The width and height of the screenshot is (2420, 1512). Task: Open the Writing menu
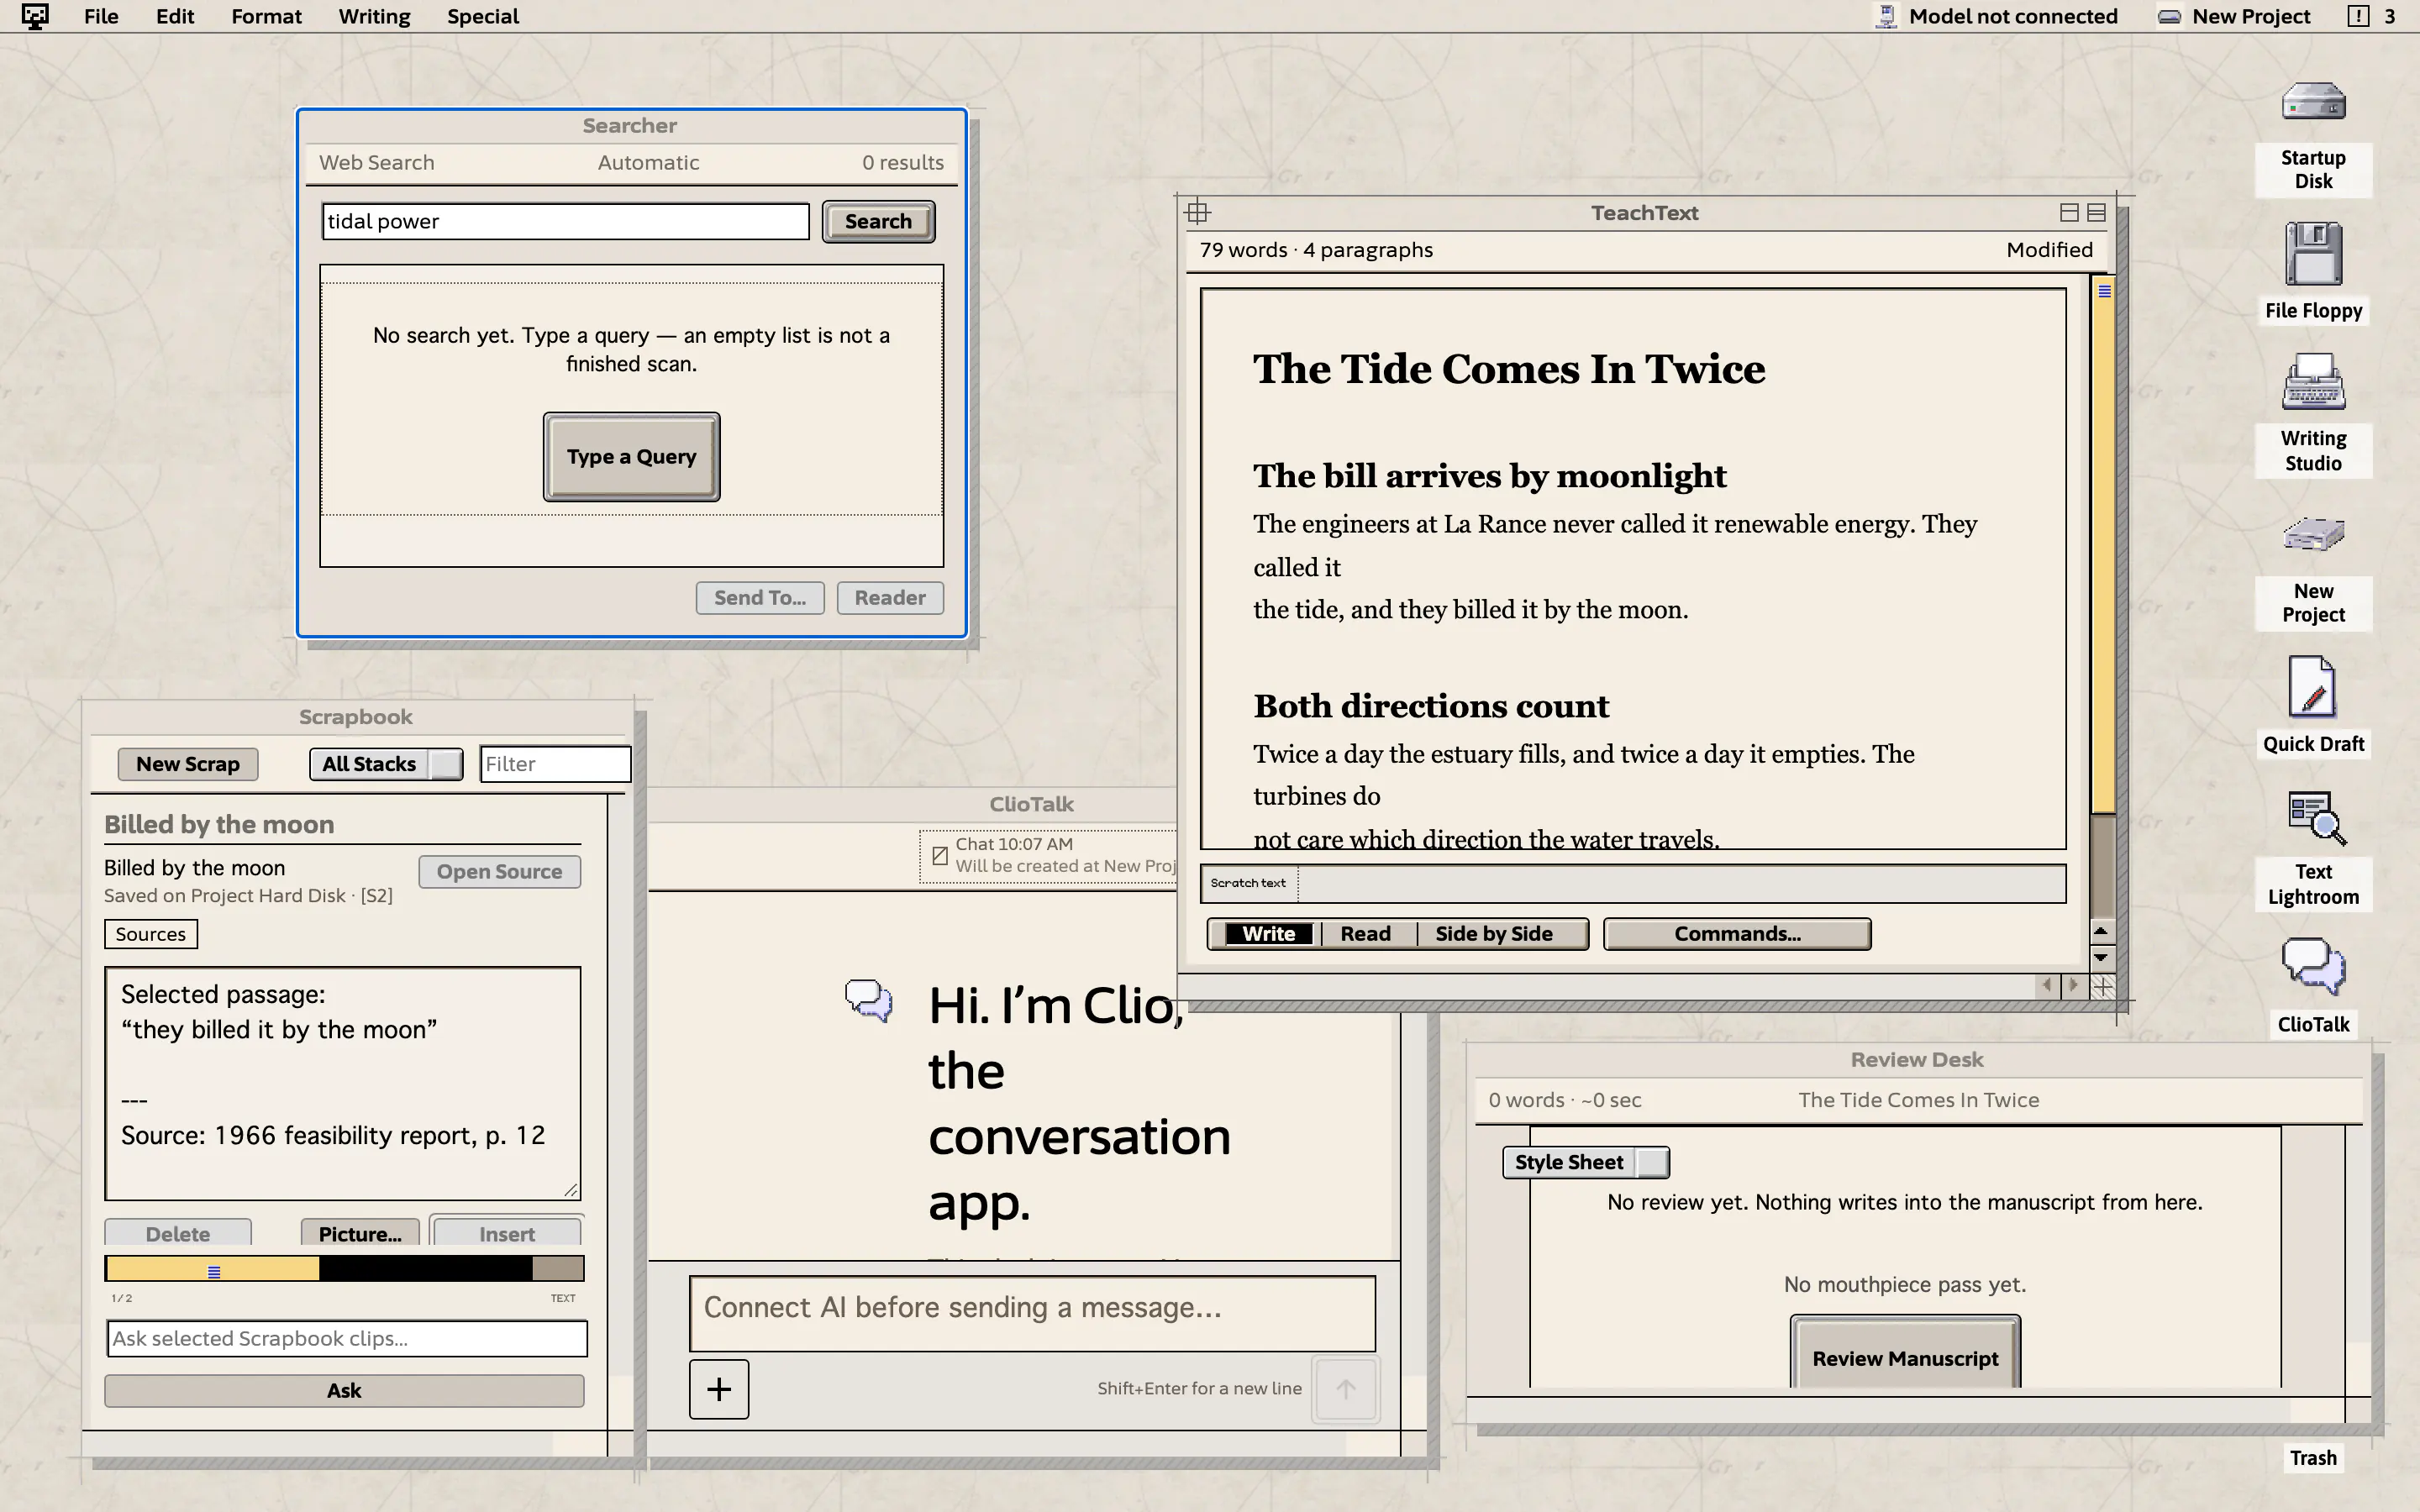click(x=374, y=16)
